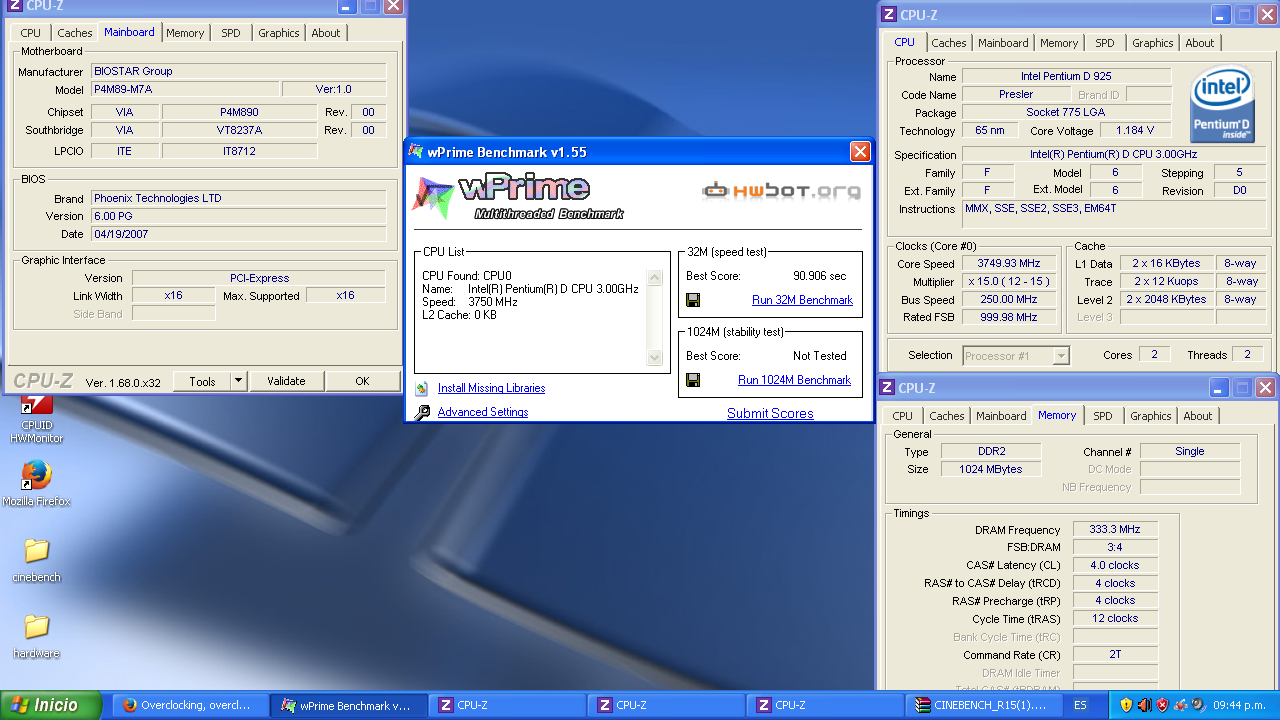Click the 333.3 MHz DRAM frequency value
Viewport: 1280px width, 720px height.
(x=1115, y=530)
